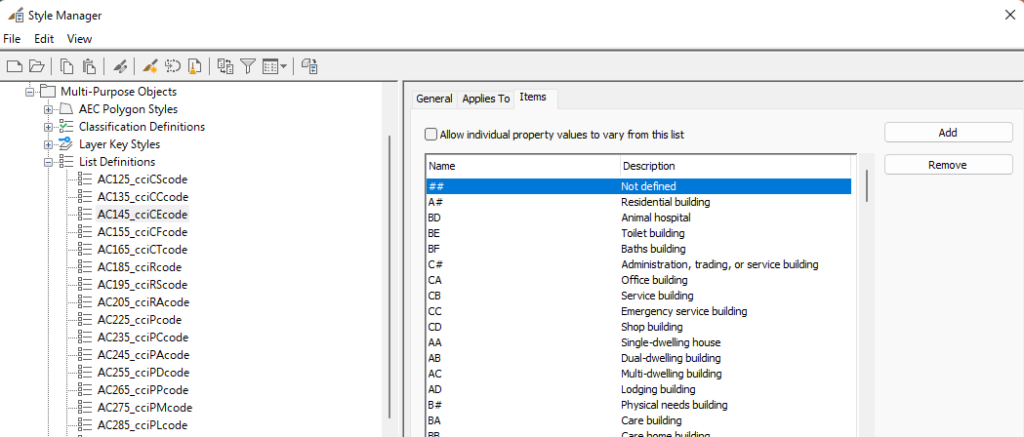Click the Description column header
Viewport: 1024px width, 437px height.
[x=735, y=166]
